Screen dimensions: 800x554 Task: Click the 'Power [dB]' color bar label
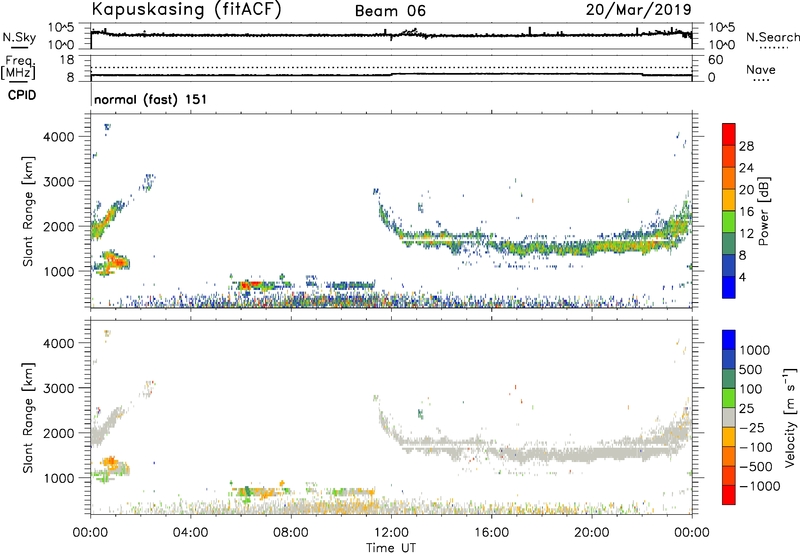(x=763, y=211)
